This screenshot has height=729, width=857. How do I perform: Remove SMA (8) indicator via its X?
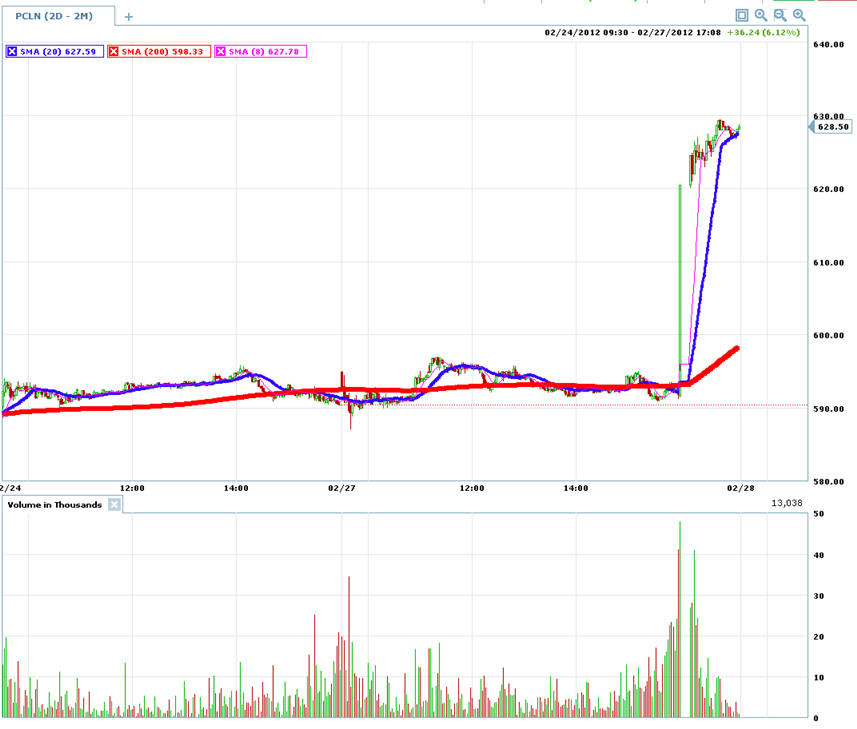coord(221,51)
